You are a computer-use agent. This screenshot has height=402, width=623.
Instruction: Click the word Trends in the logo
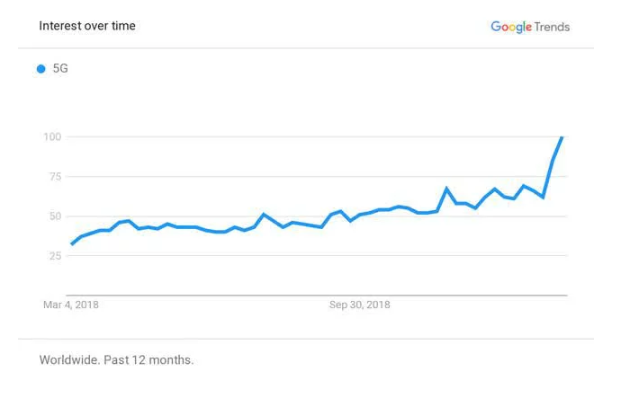click(552, 27)
